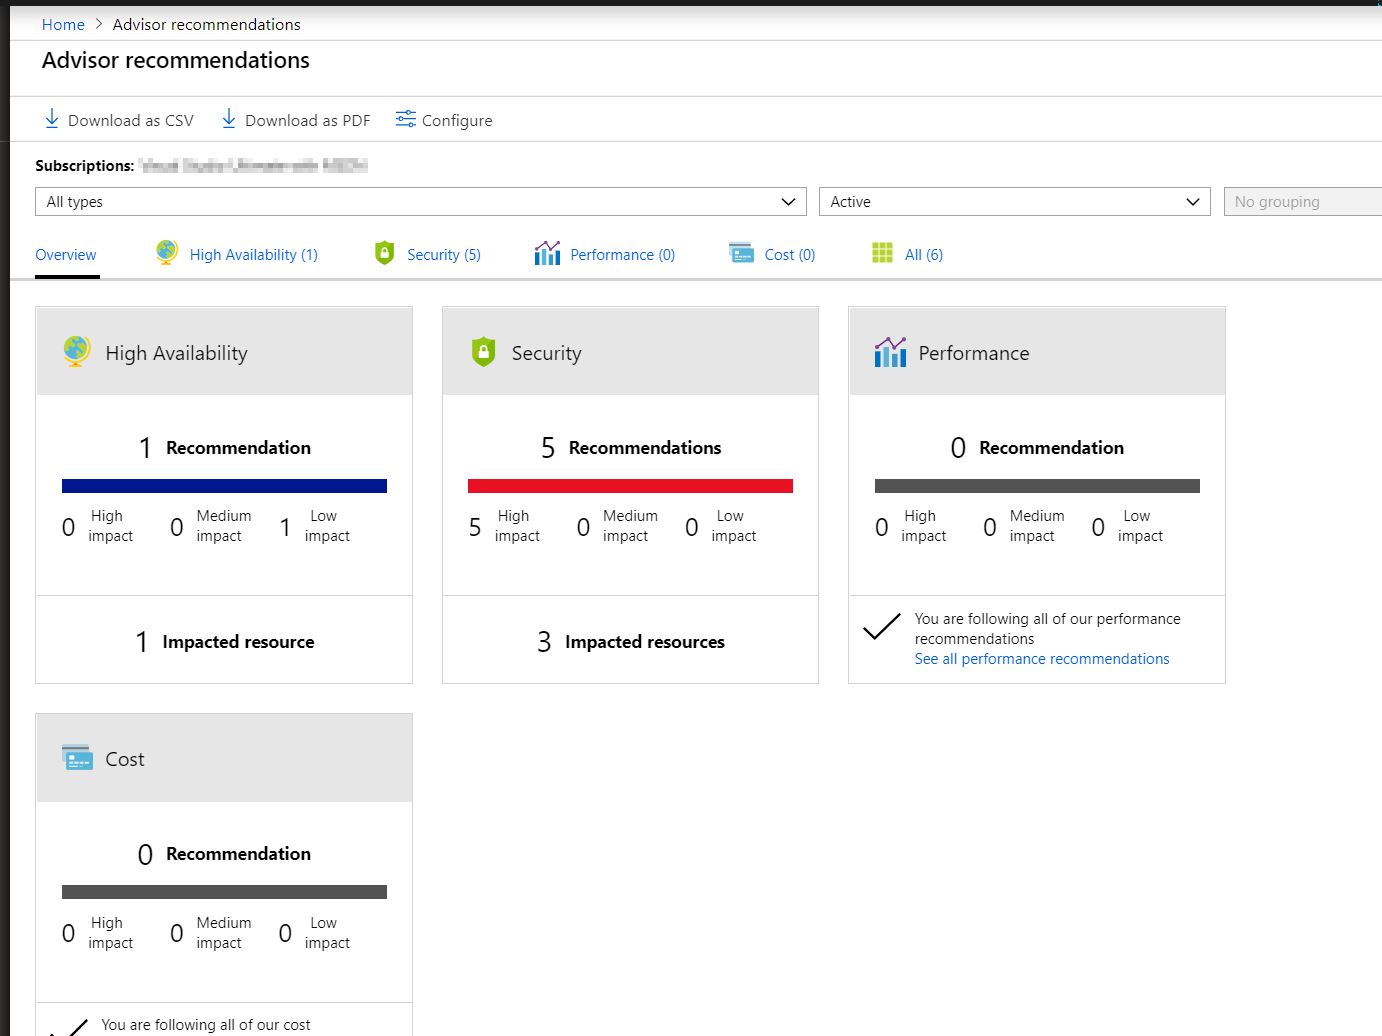Click the green Security shield icon in tab bar
This screenshot has width=1382, height=1036.
[x=384, y=253]
